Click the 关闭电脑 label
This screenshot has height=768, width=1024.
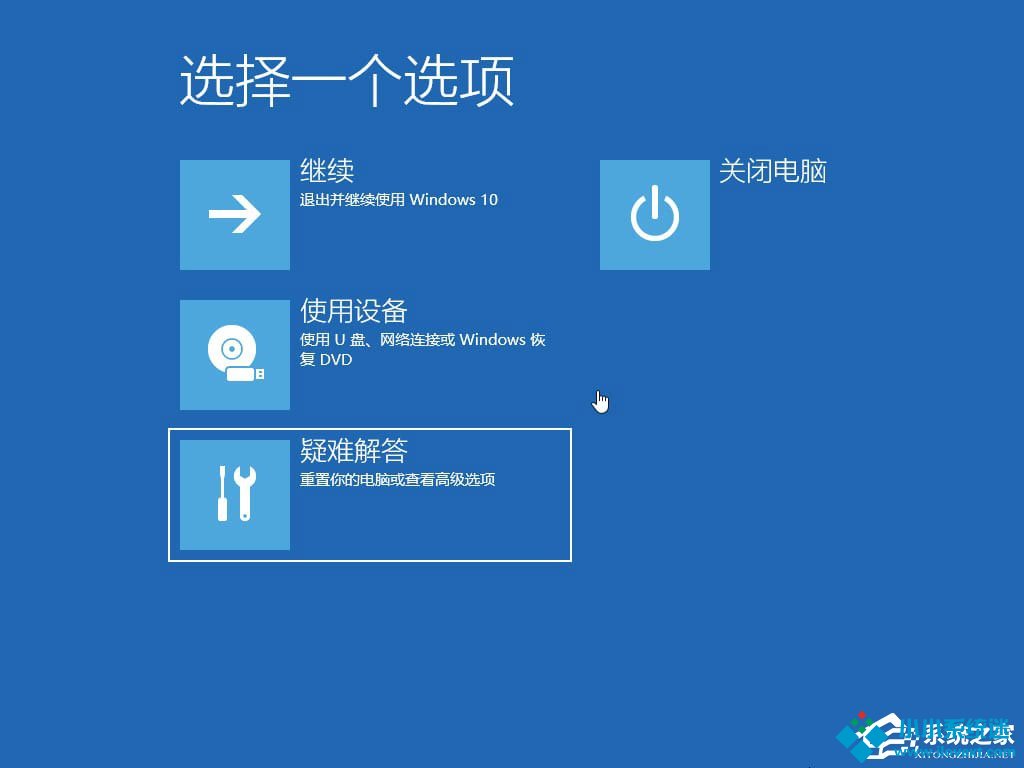tap(773, 171)
